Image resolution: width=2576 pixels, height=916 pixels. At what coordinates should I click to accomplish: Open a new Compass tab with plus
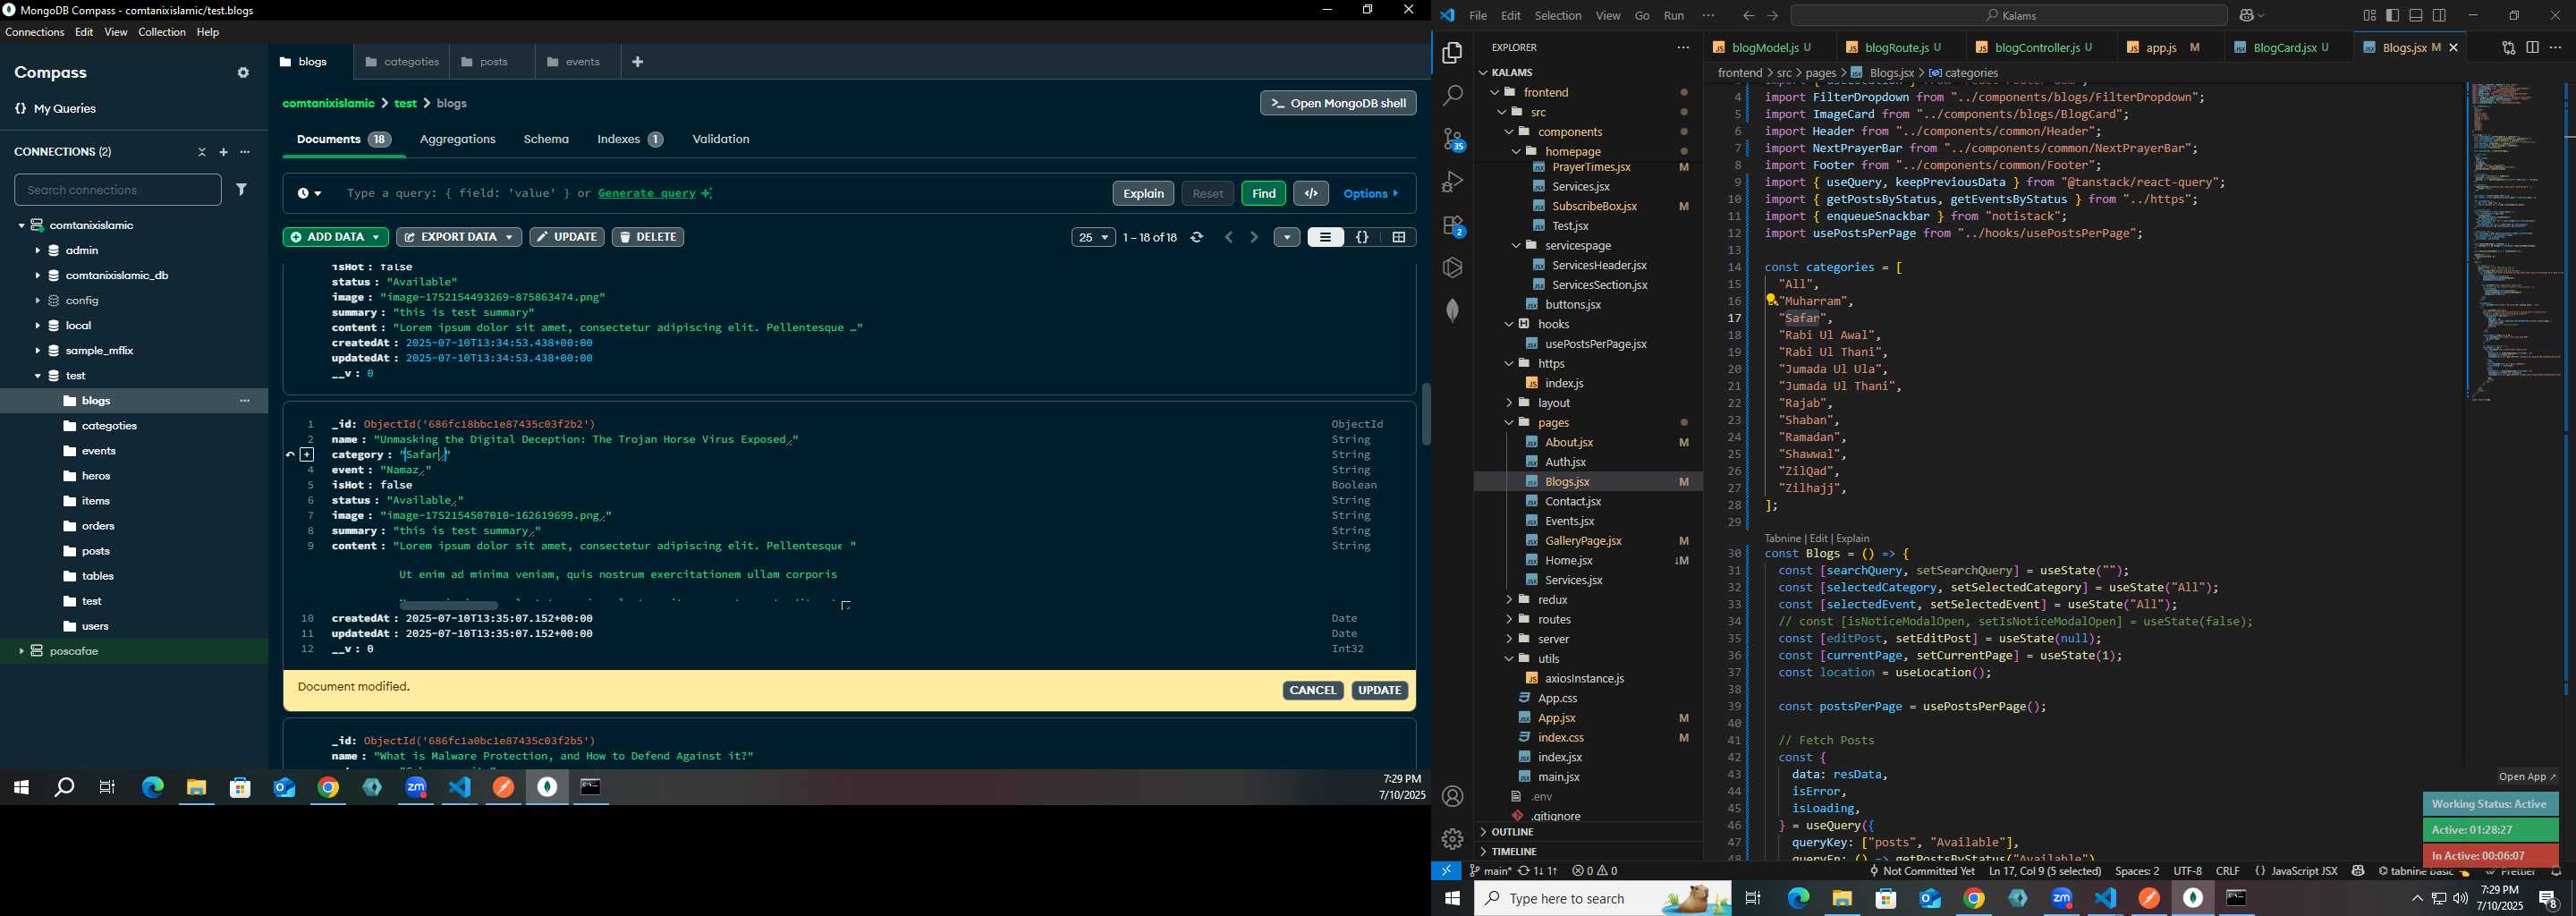tap(638, 62)
